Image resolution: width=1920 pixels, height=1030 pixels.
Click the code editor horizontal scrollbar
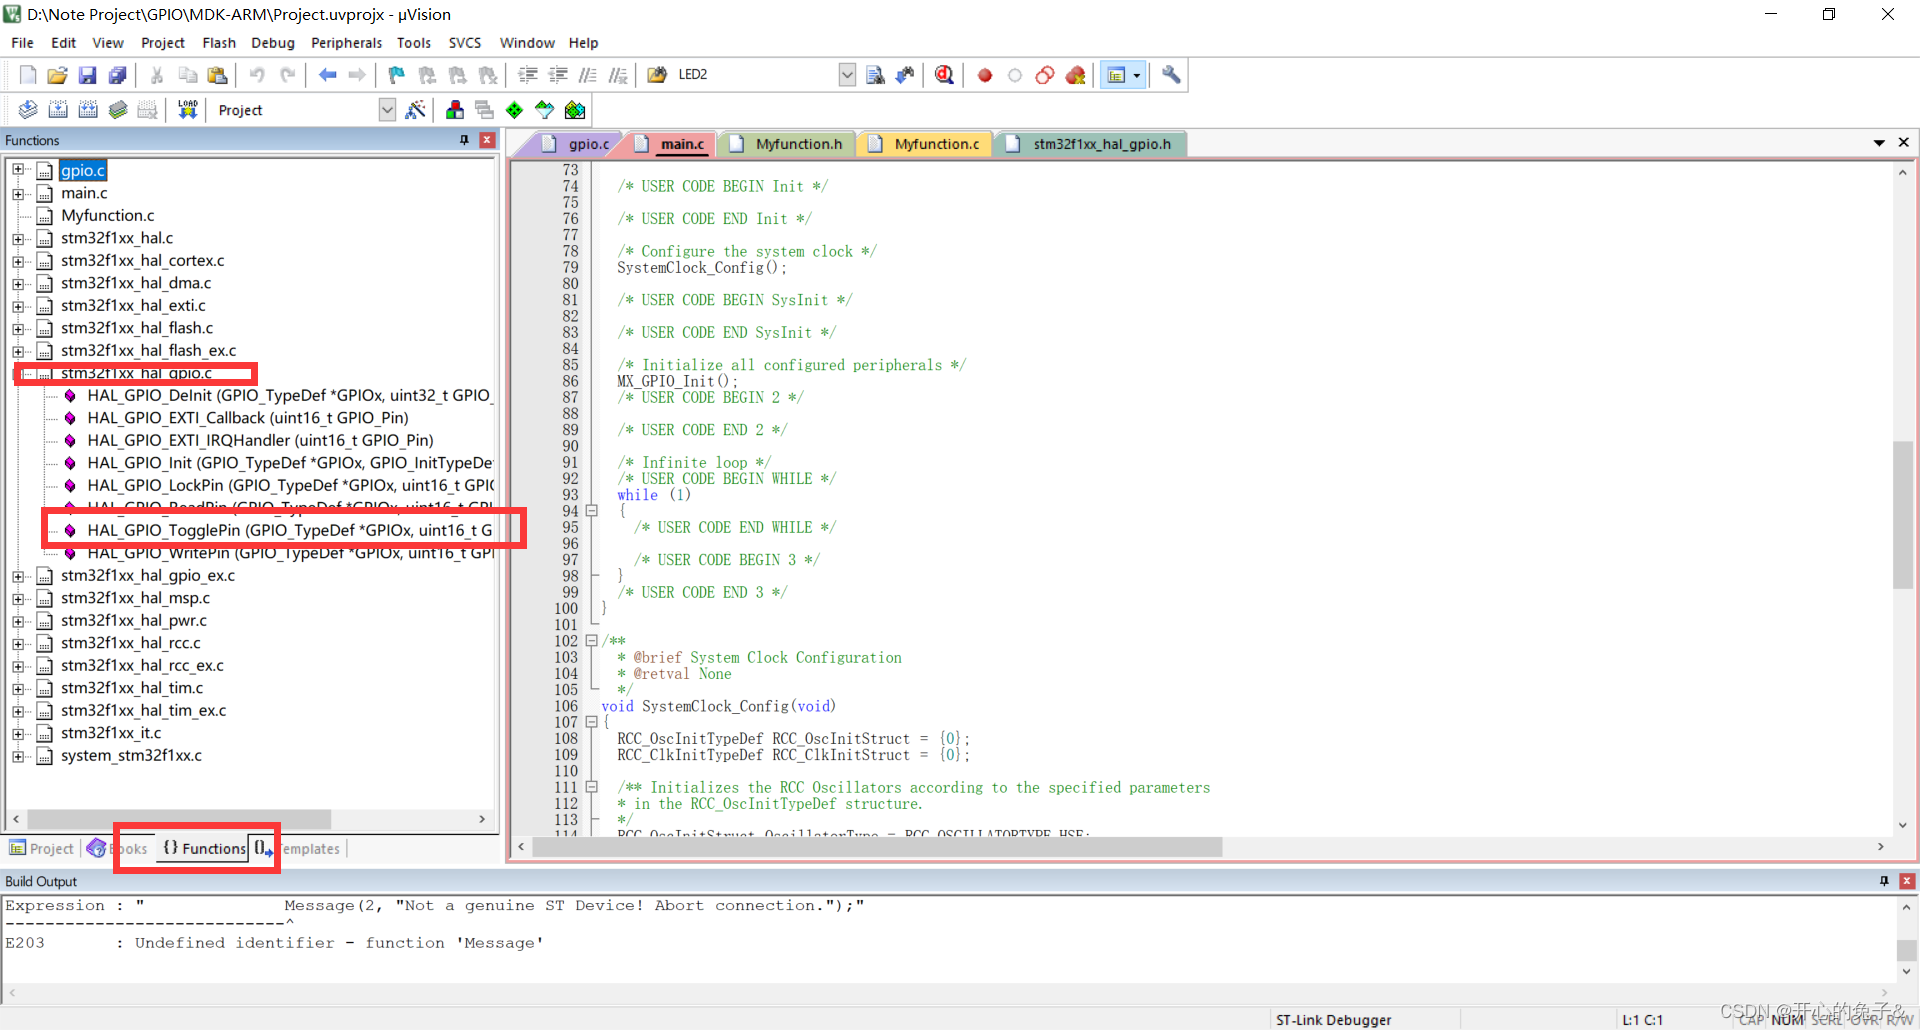click(x=878, y=847)
